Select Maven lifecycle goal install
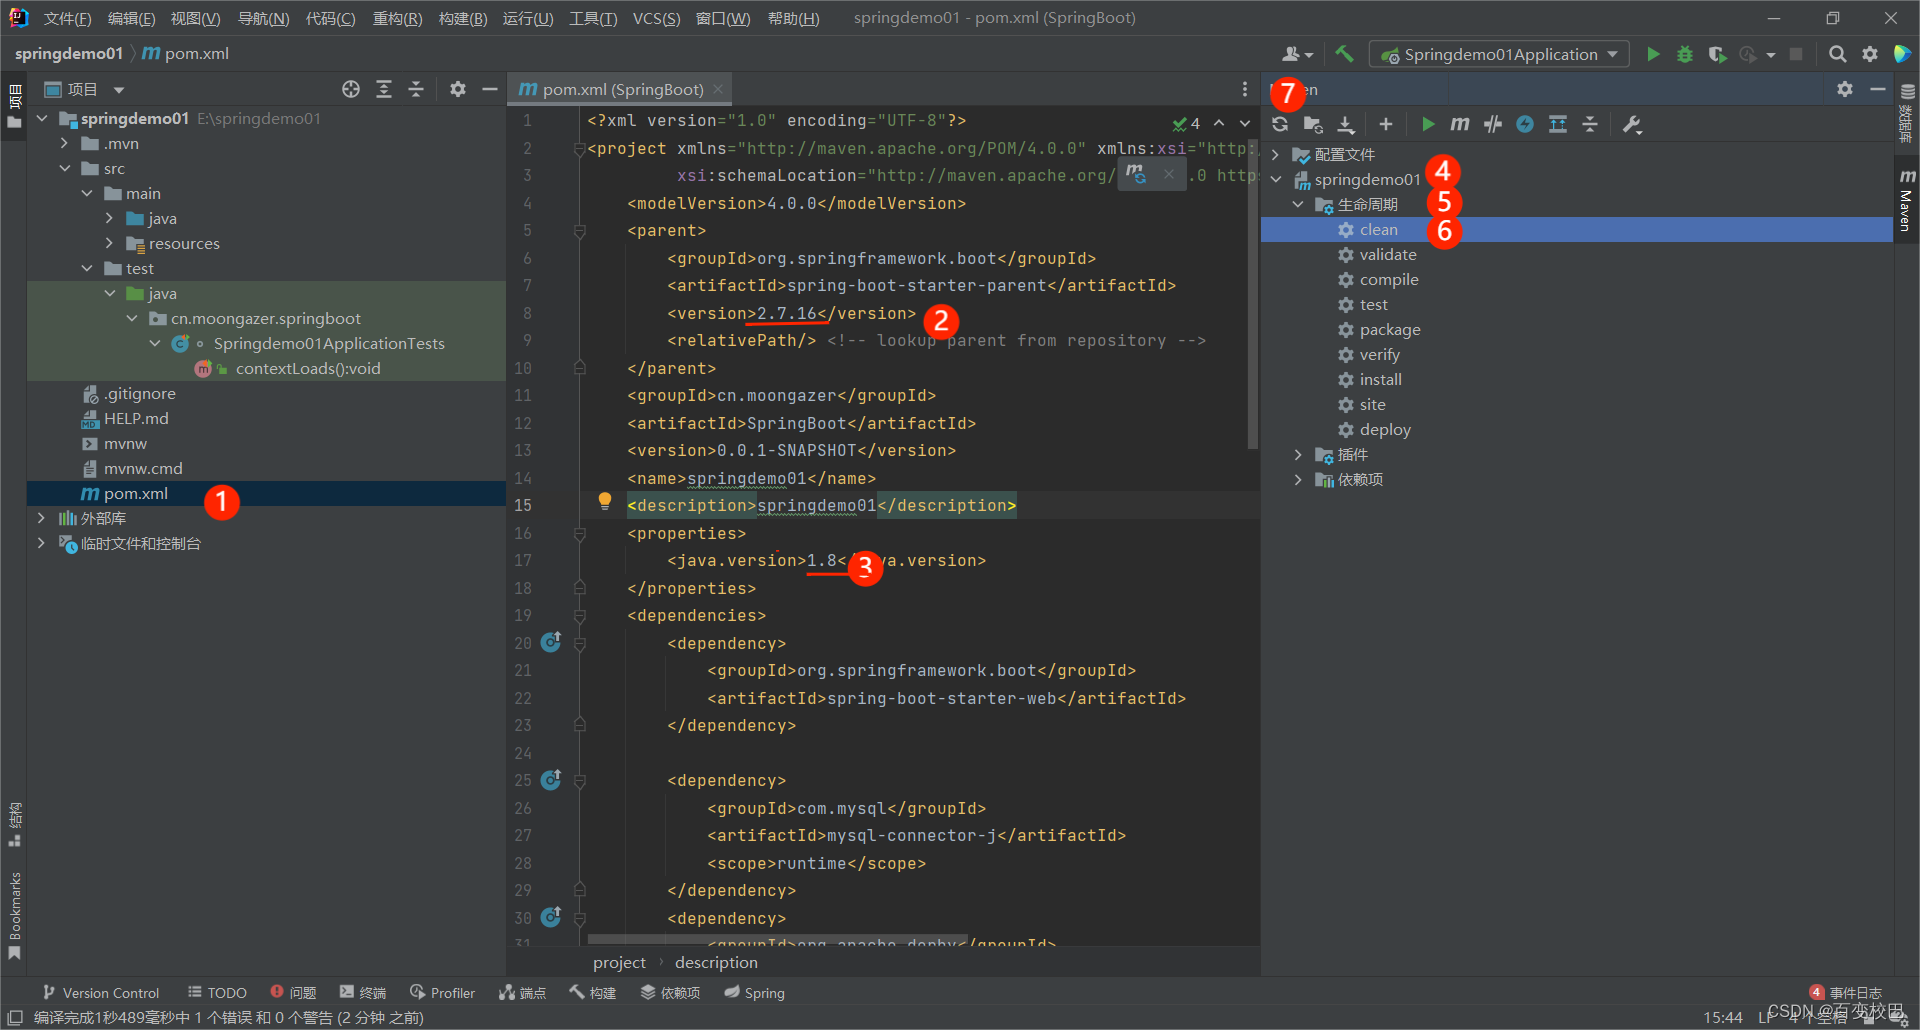 point(1380,379)
